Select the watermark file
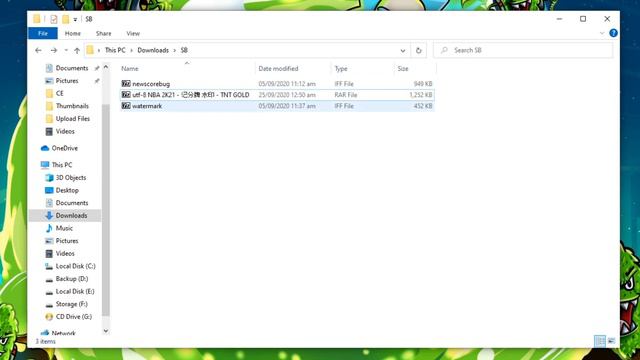 [x=277, y=106]
